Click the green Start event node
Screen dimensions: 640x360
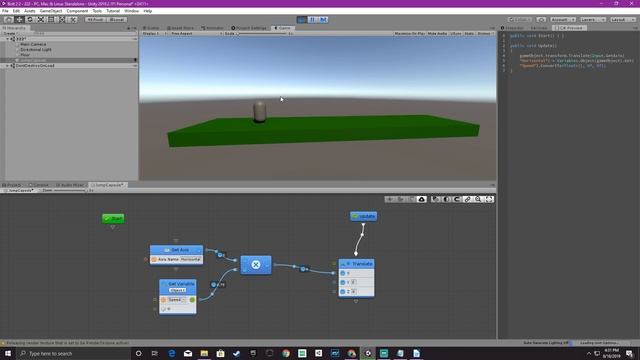(x=113, y=218)
